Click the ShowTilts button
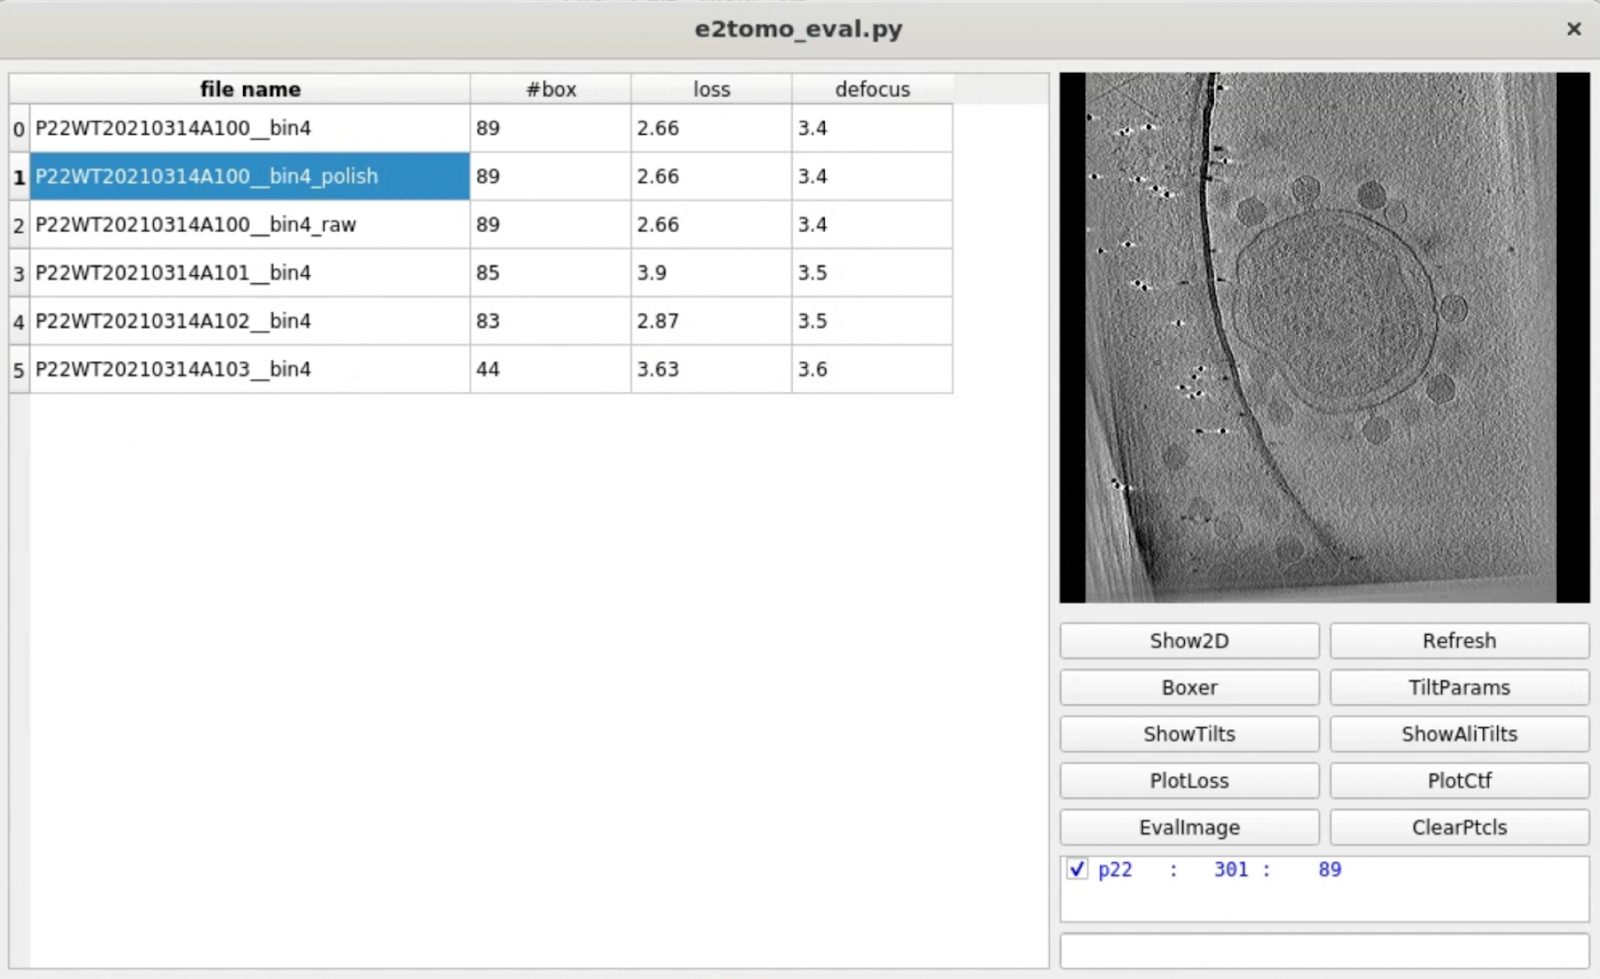This screenshot has height=979, width=1600. coord(1189,734)
